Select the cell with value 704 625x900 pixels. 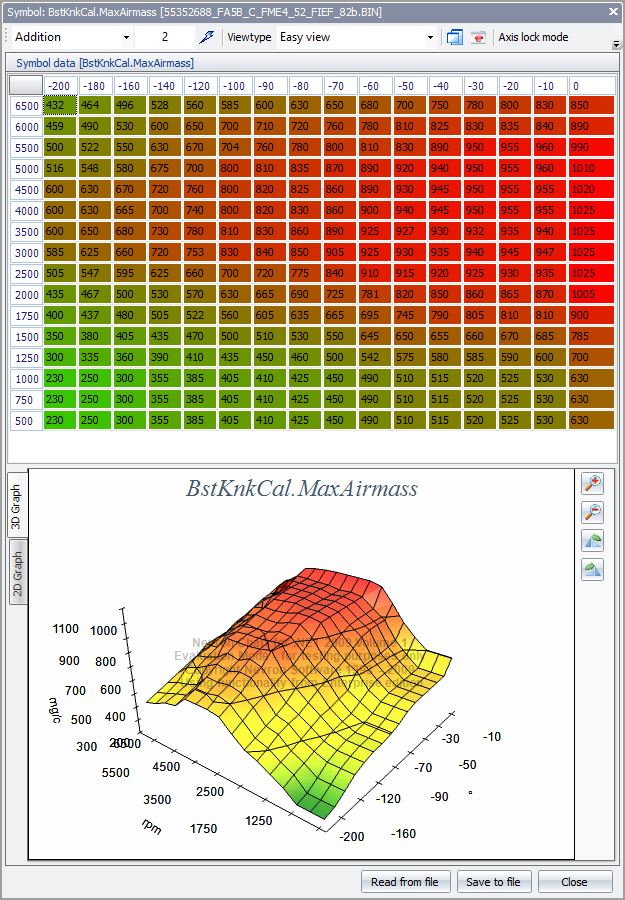(x=236, y=148)
